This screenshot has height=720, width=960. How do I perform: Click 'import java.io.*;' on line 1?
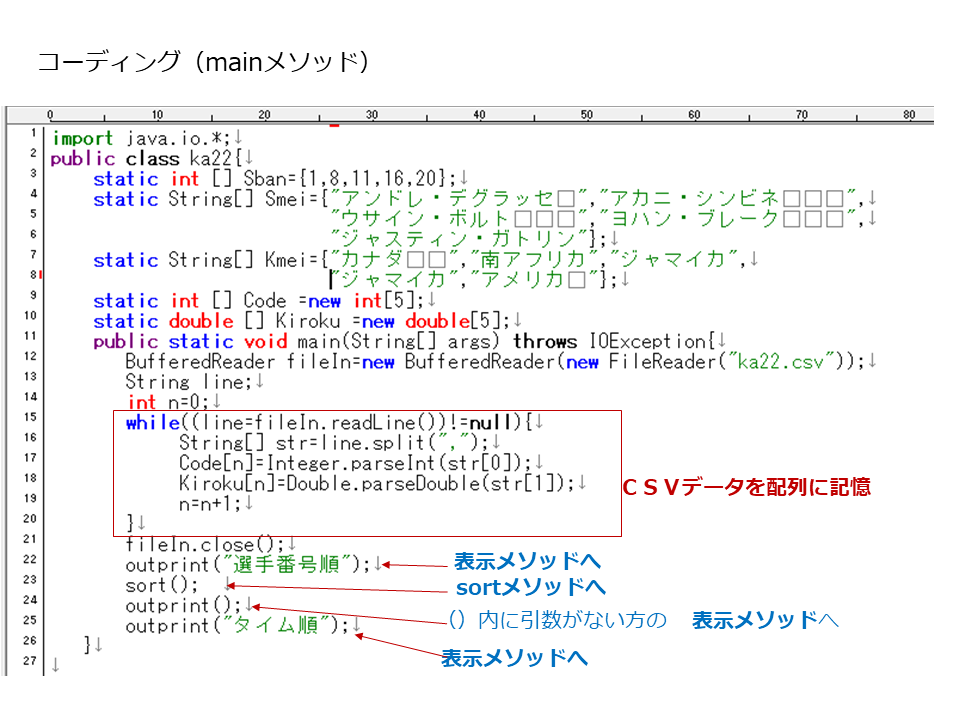pos(141,138)
